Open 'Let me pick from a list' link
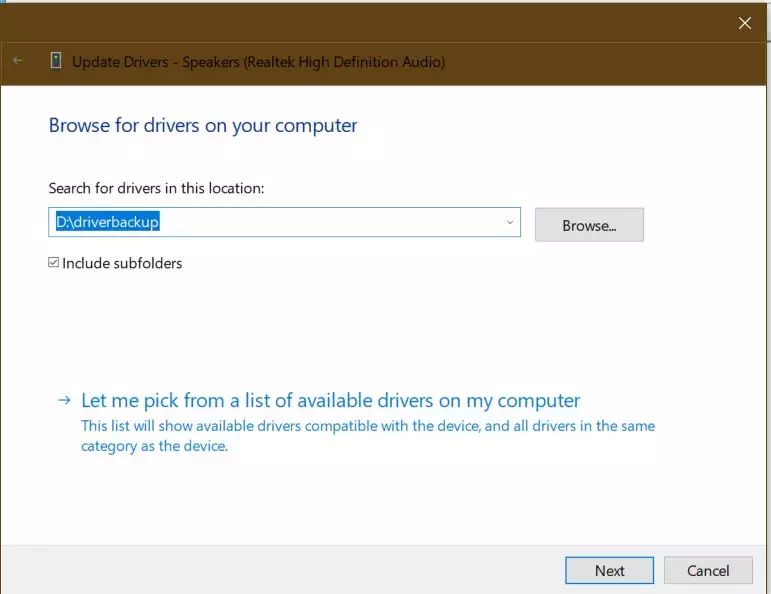Screen dimensions: 771x594 [330, 400]
